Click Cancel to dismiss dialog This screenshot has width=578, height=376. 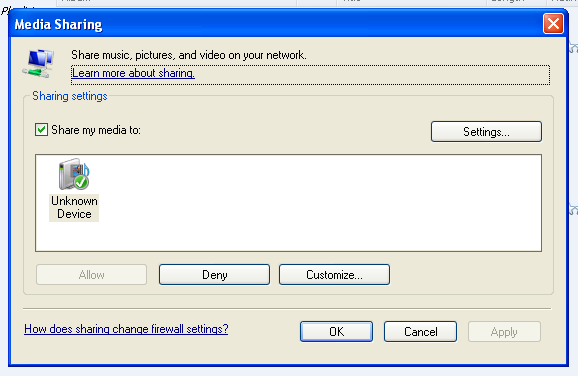point(421,331)
